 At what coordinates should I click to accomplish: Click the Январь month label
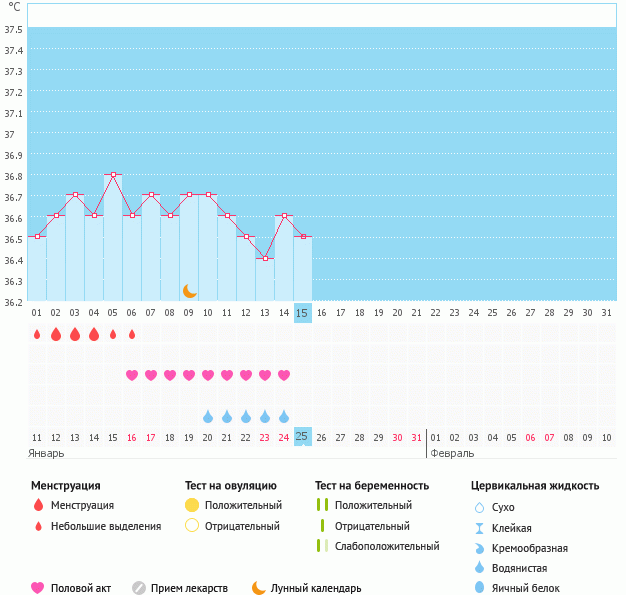(x=46, y=453)
